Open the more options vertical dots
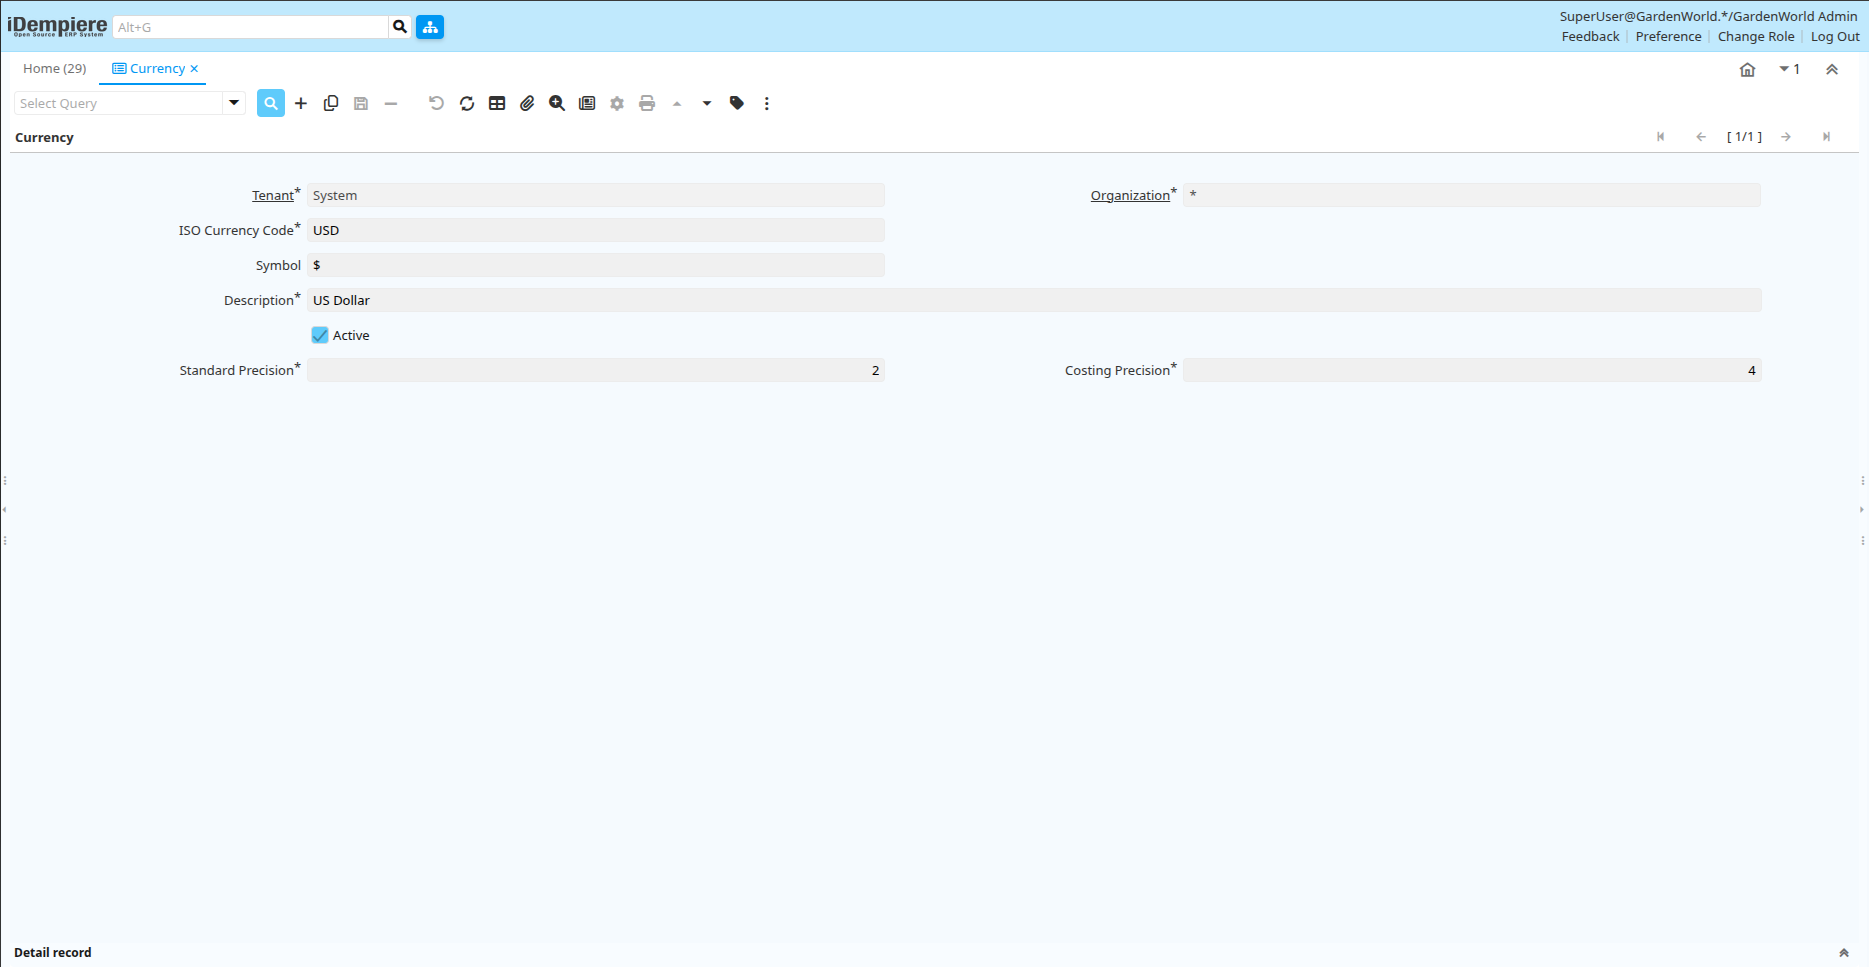This screenshot has height=967, width=1869. [x=767, y=103]
